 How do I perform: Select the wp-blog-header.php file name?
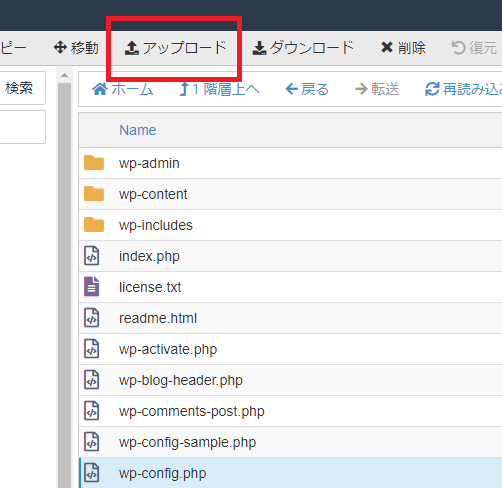coord(181,381)
